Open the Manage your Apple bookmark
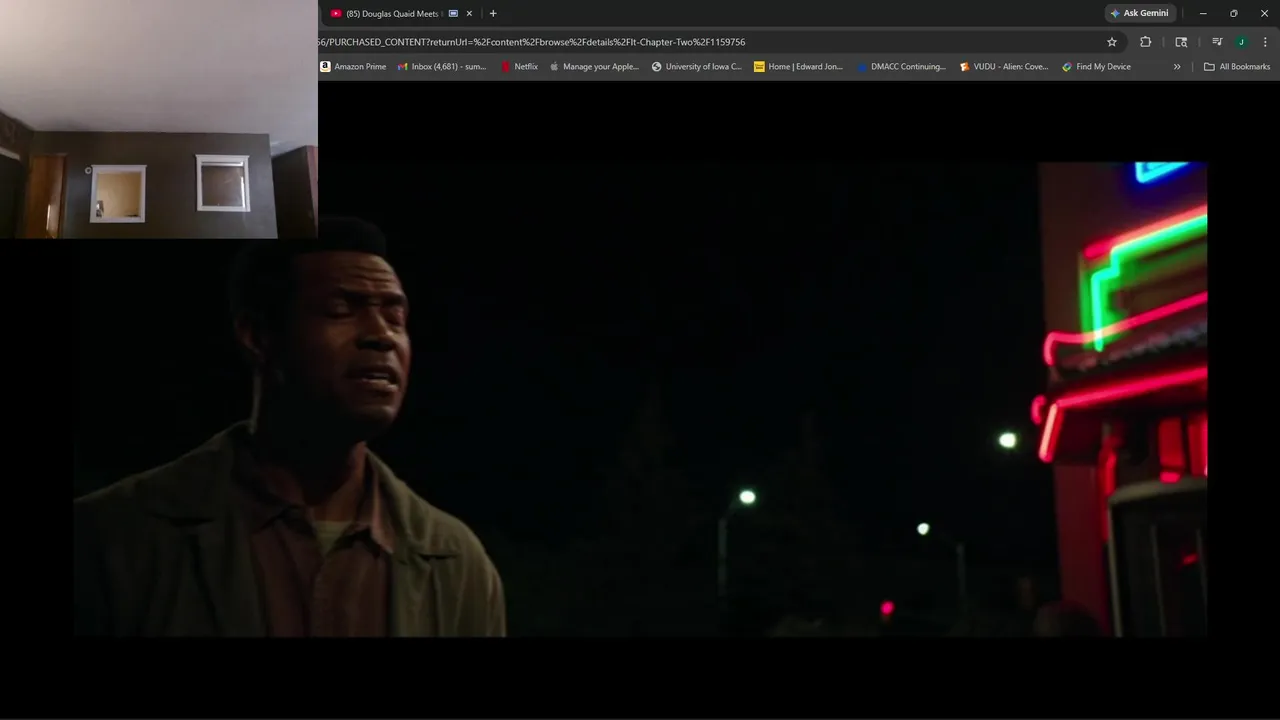The image size is (1280, 720). click(x=594, y=67)
